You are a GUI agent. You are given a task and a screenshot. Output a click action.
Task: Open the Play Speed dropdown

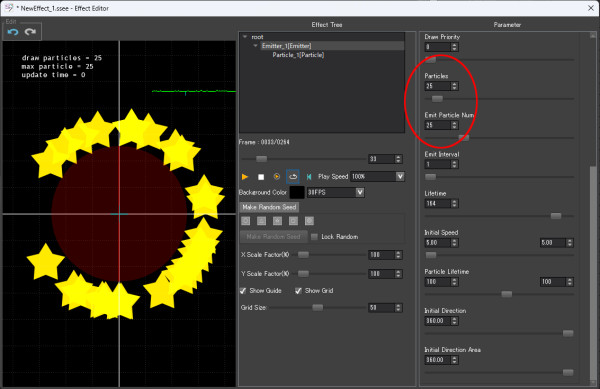[x=400, y=176]
